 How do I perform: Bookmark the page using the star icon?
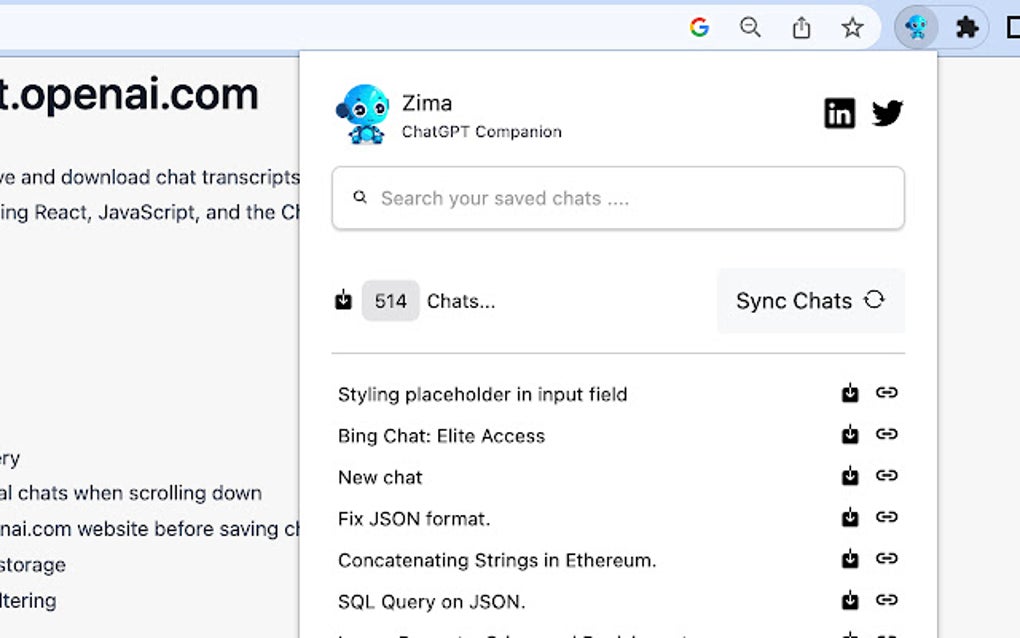click(852, 27)
